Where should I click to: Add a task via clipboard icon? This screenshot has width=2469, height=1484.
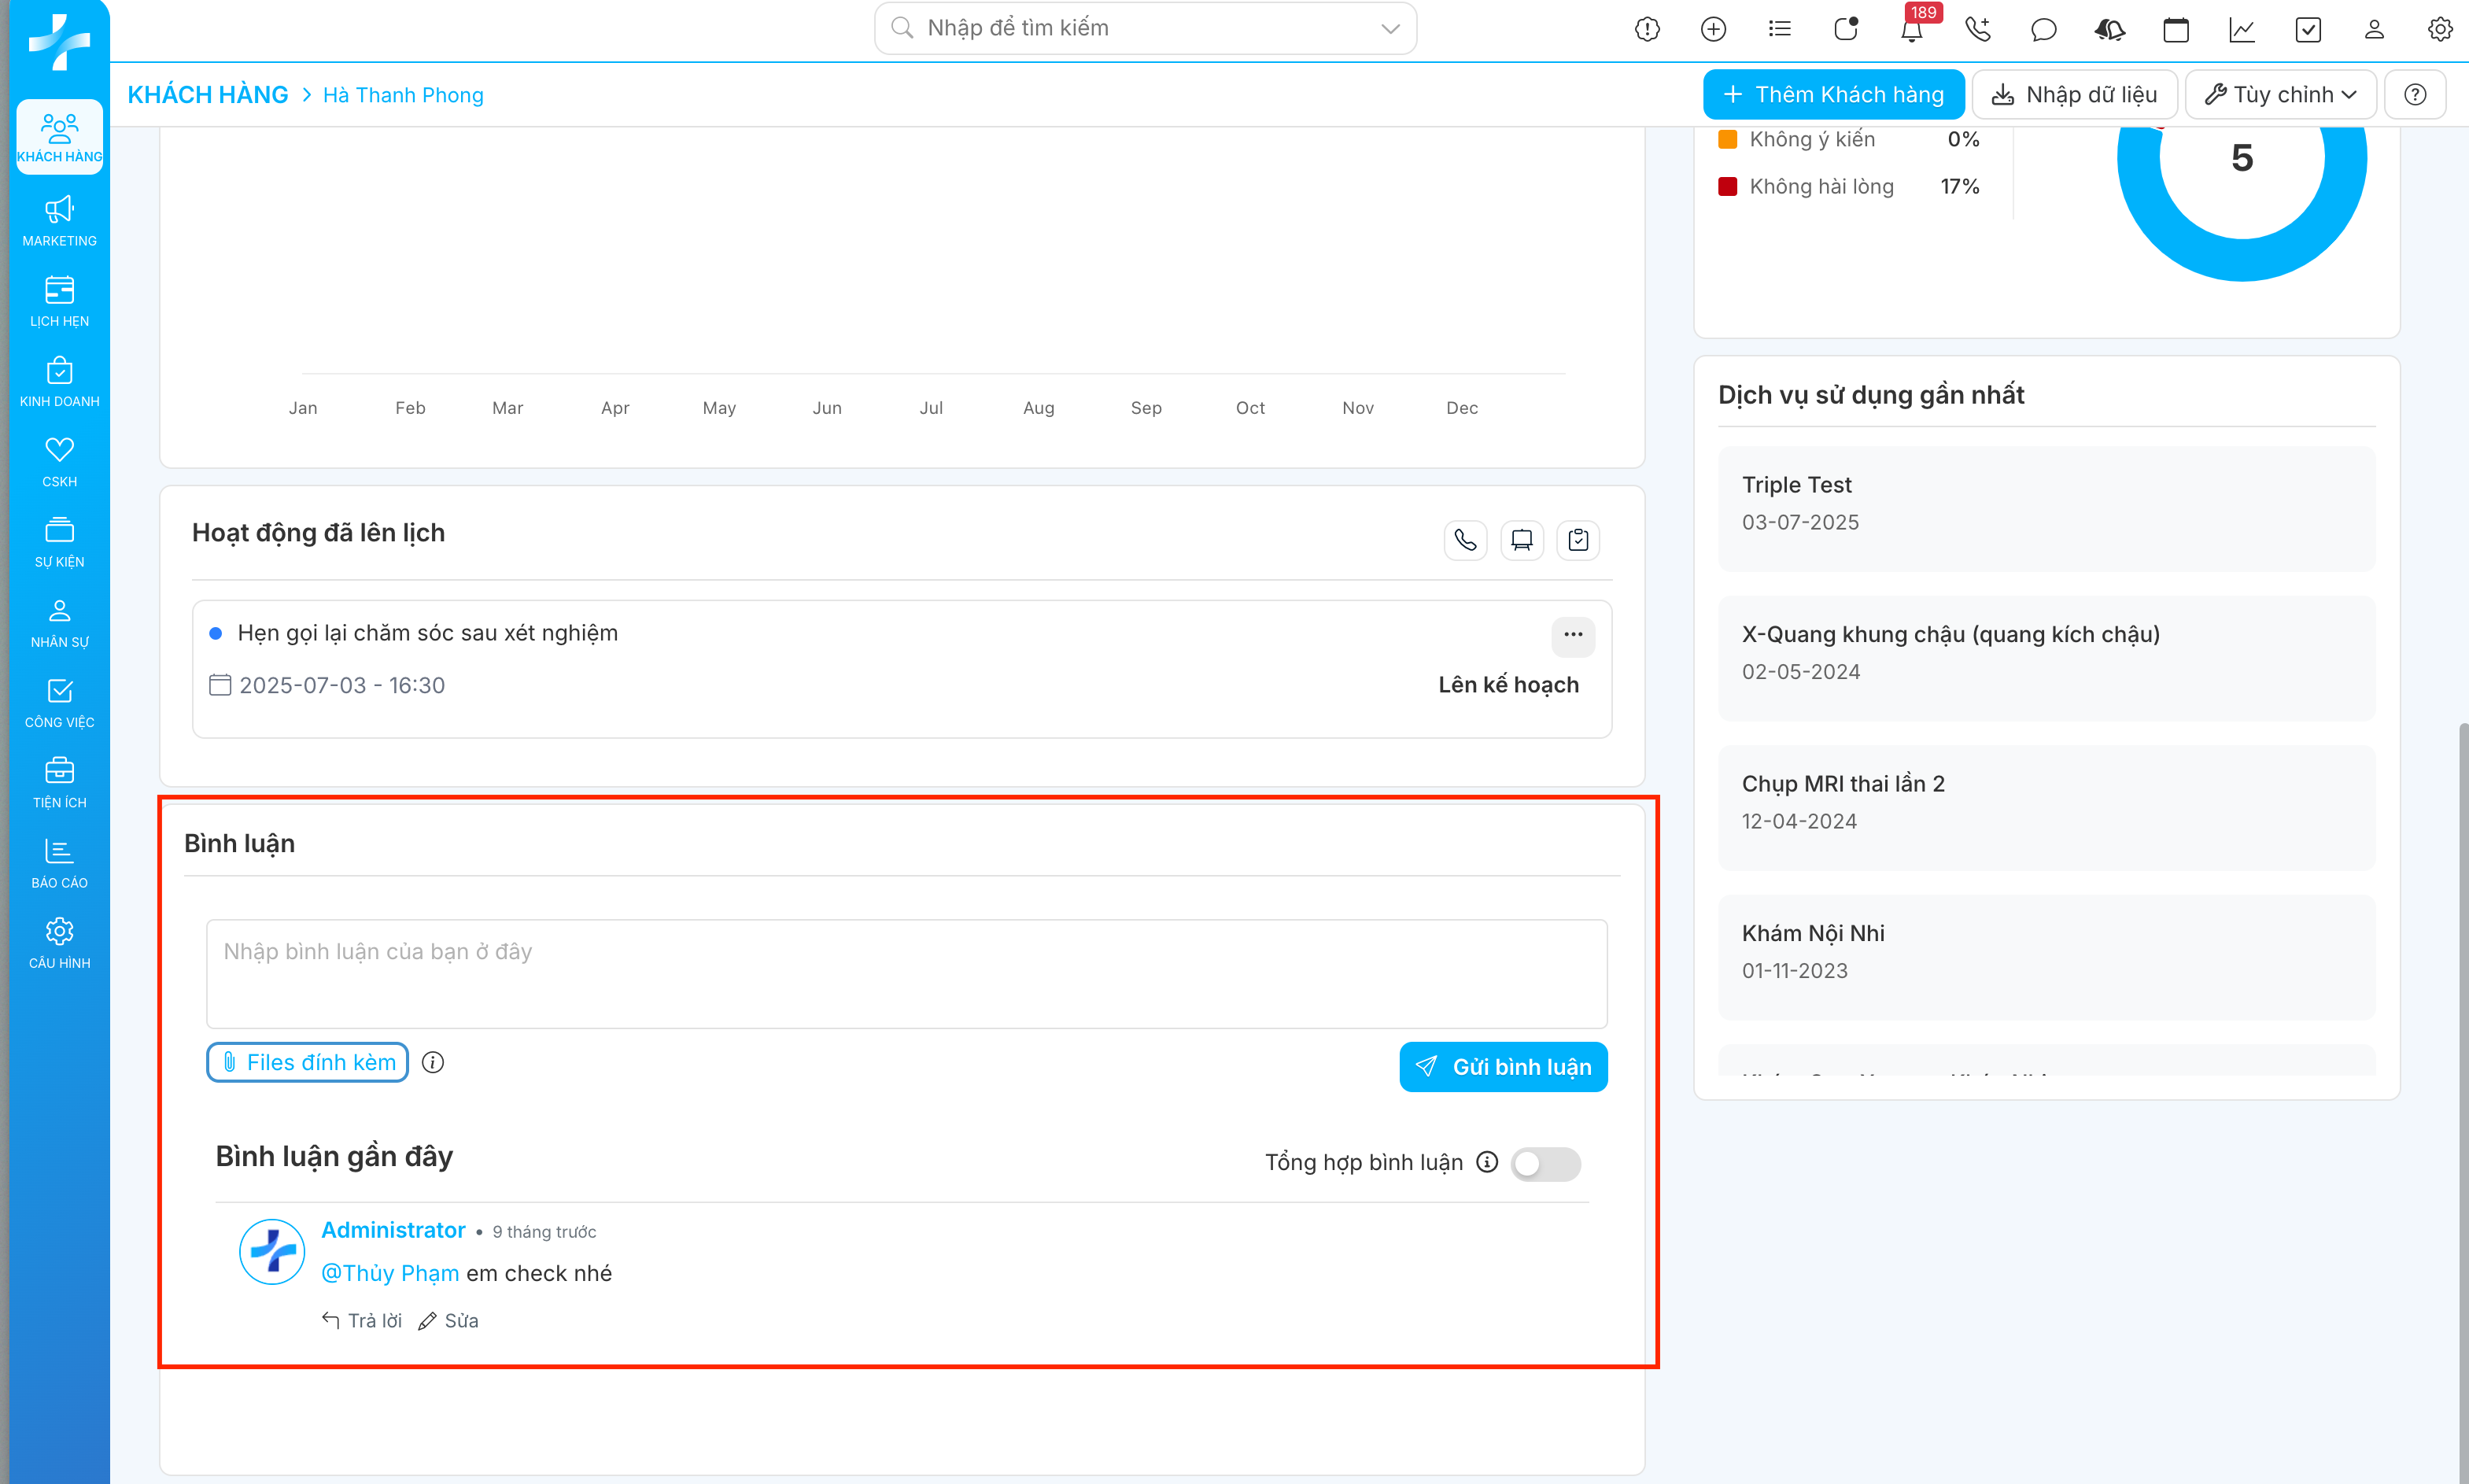point(1578,540)
